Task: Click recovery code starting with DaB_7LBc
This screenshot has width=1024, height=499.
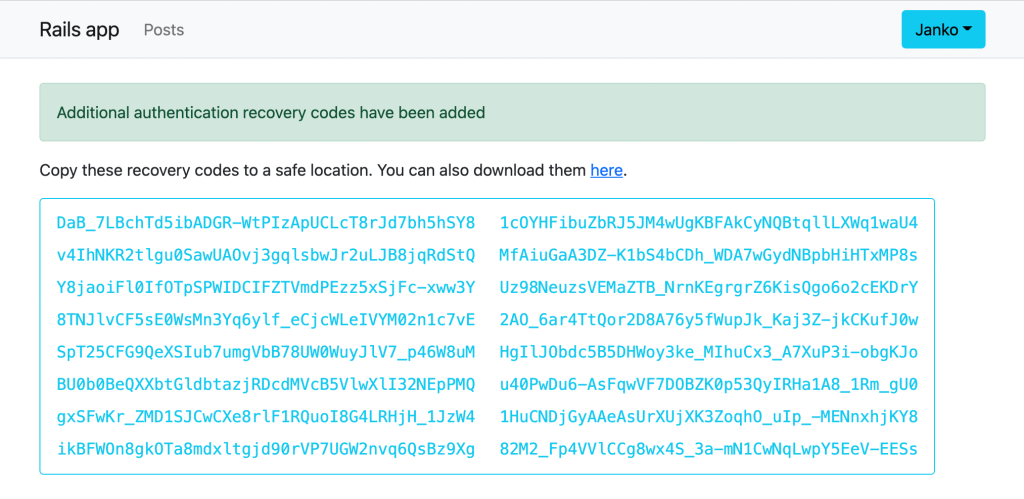Action: pos(266,222)
